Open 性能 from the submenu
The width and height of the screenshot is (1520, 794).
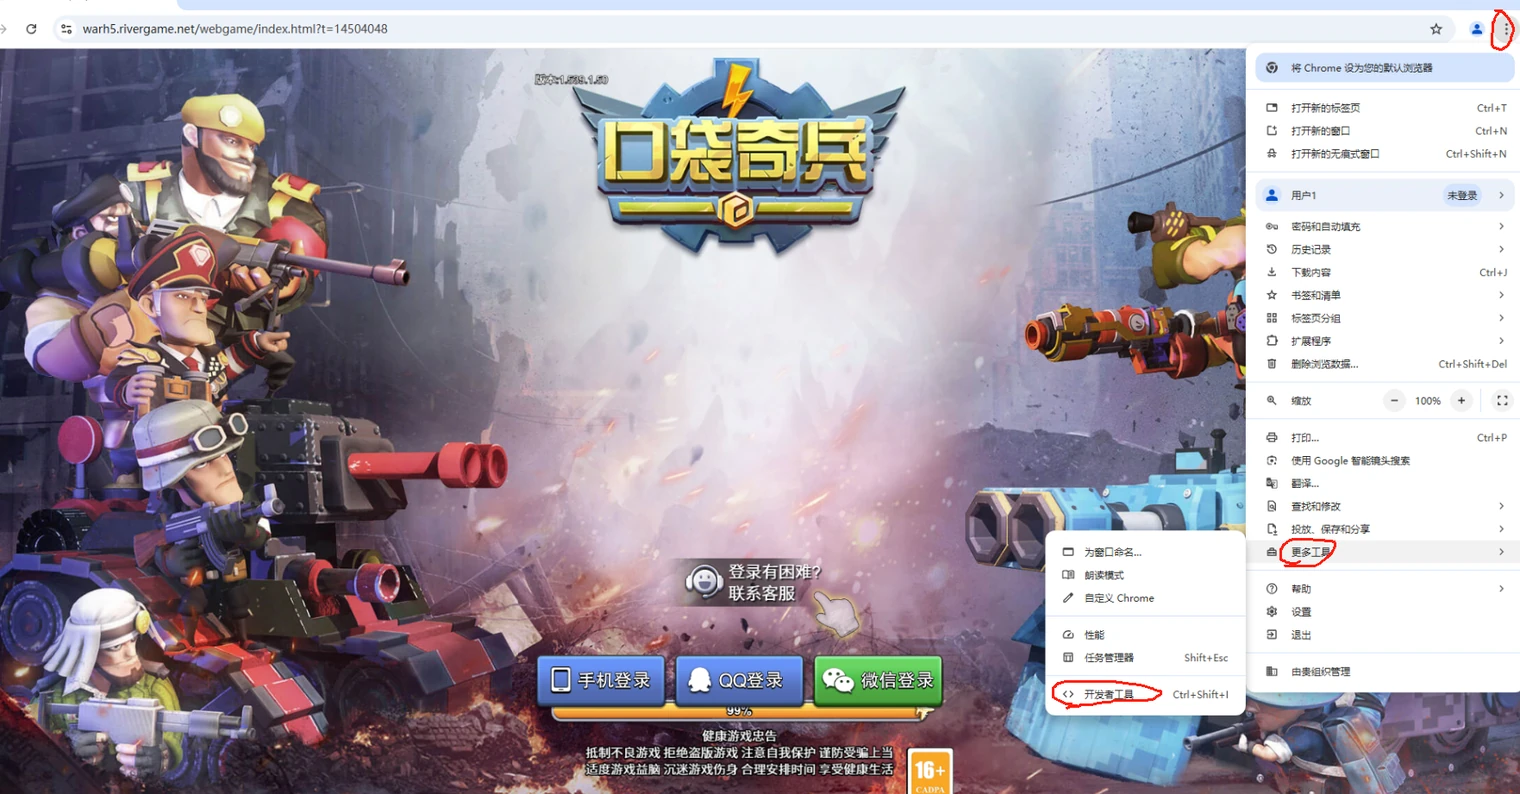pos(1145,635)
